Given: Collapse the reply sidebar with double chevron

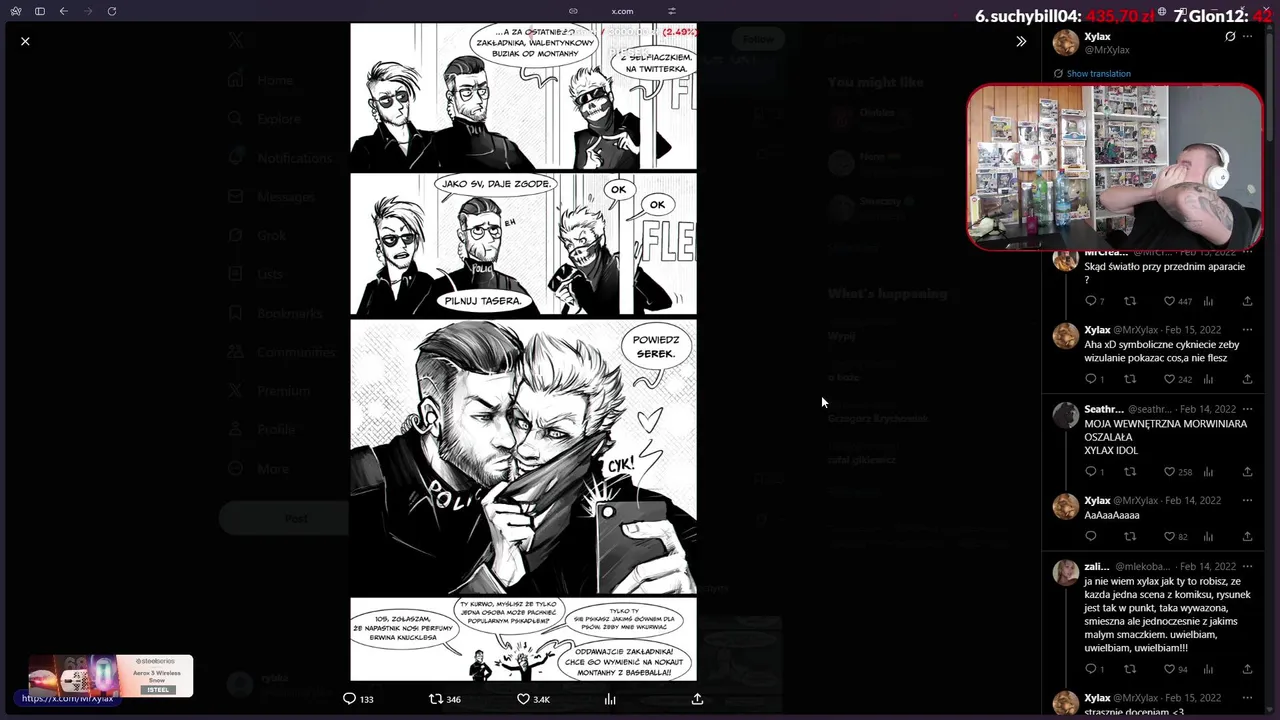Looking at the screenshot, I should pos(1021,41).
